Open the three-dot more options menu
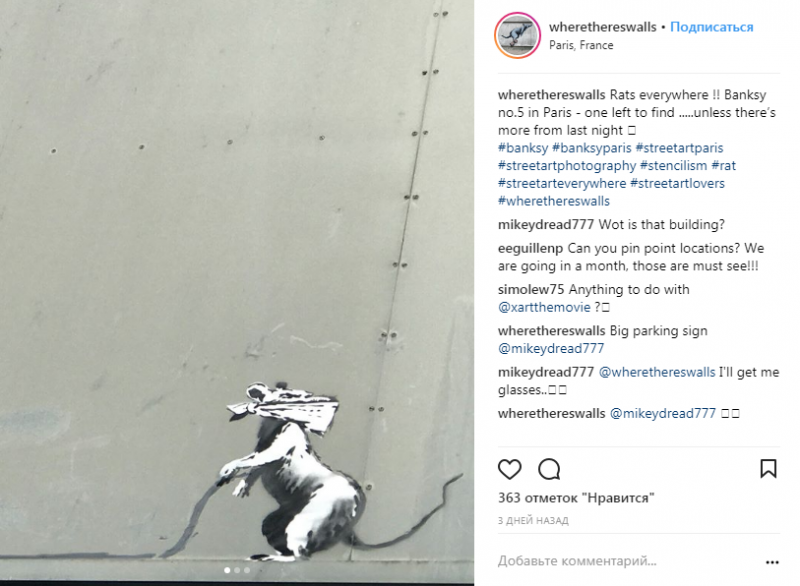 (772, 562)
